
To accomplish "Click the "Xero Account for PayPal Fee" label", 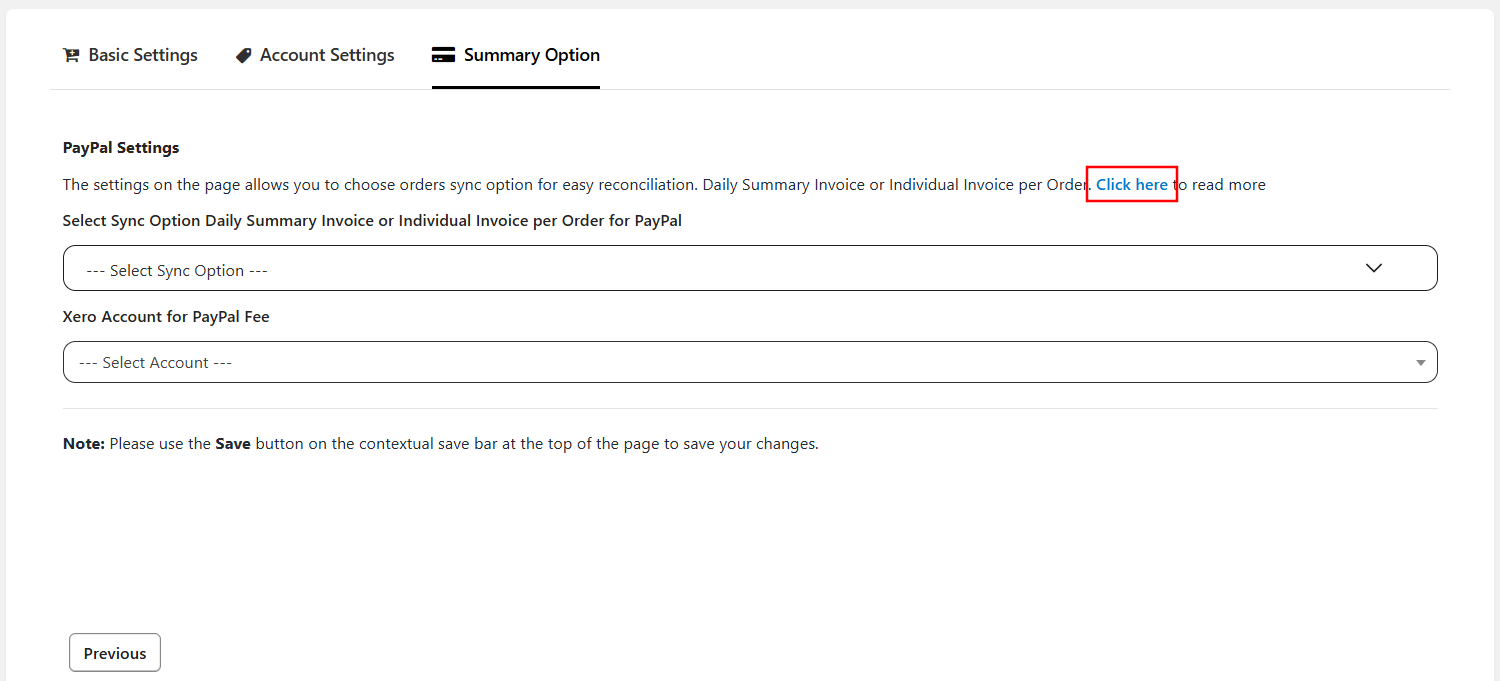I will click(x=166, y=317).
